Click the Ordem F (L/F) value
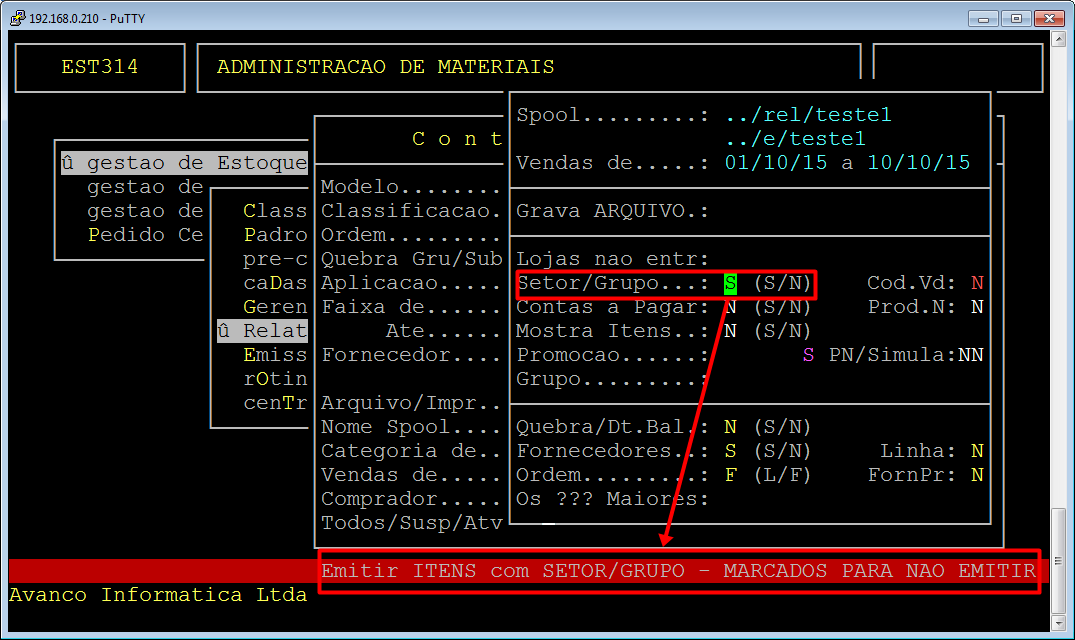Image resolution: width=1075 pixels, height=640 pixels. [x=730, y=475]
